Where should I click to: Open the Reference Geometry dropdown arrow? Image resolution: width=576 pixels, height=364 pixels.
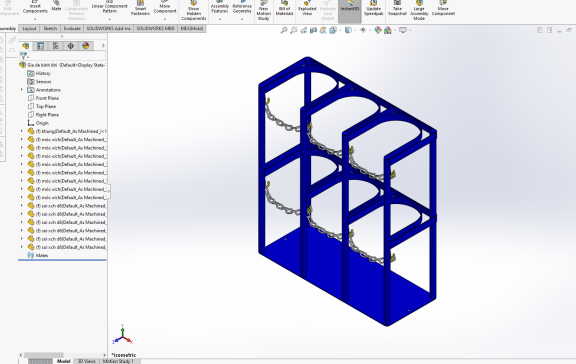(x=242, y=19)
